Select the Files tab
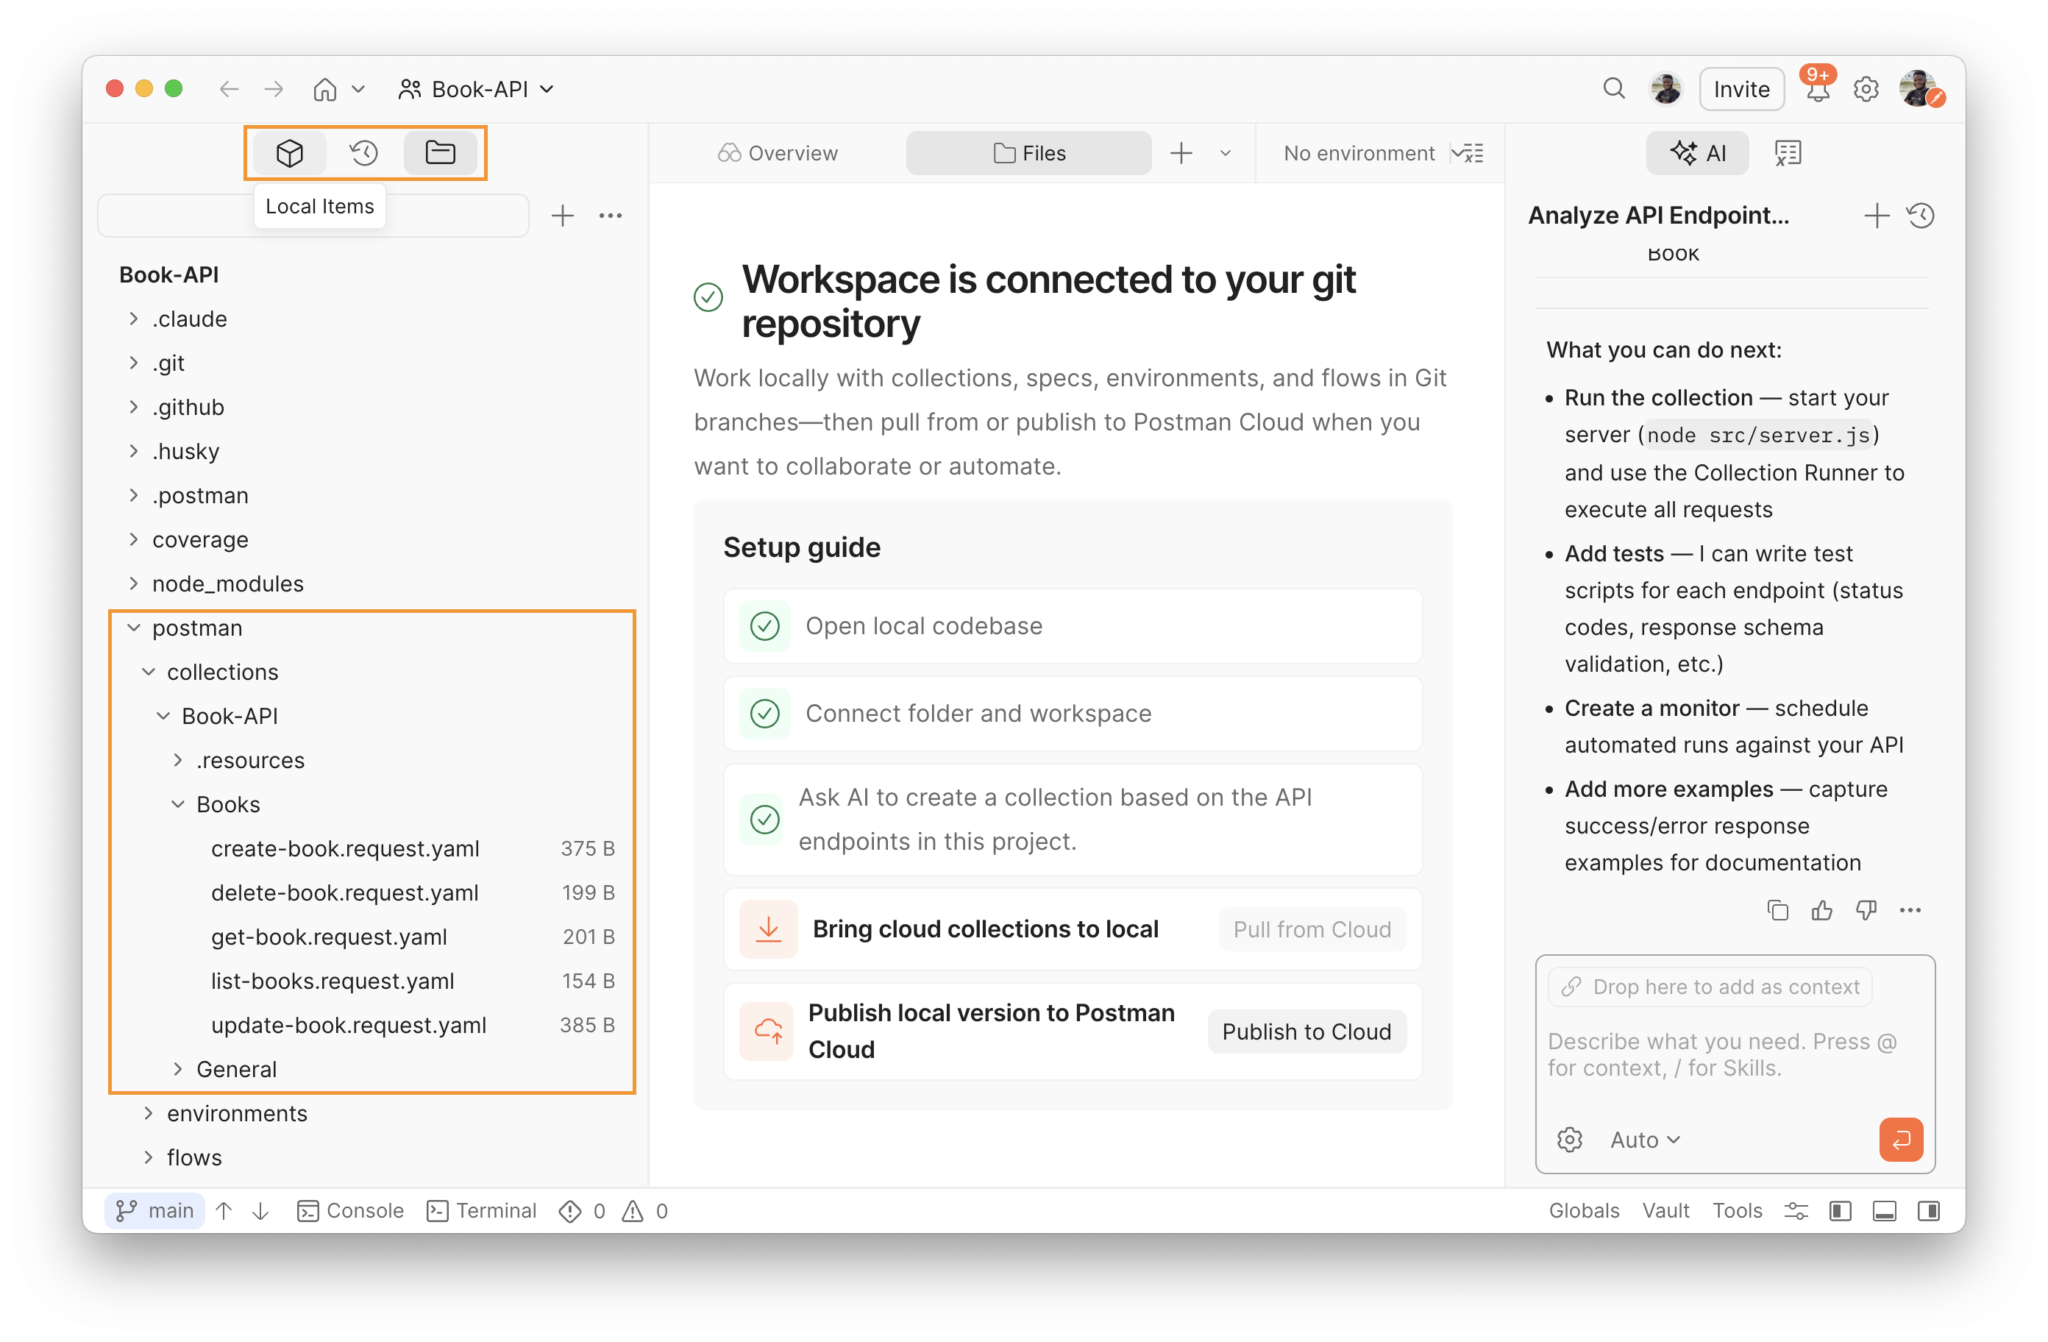The width and height of the screenshot is (2048, 1342). (1029, 153)
